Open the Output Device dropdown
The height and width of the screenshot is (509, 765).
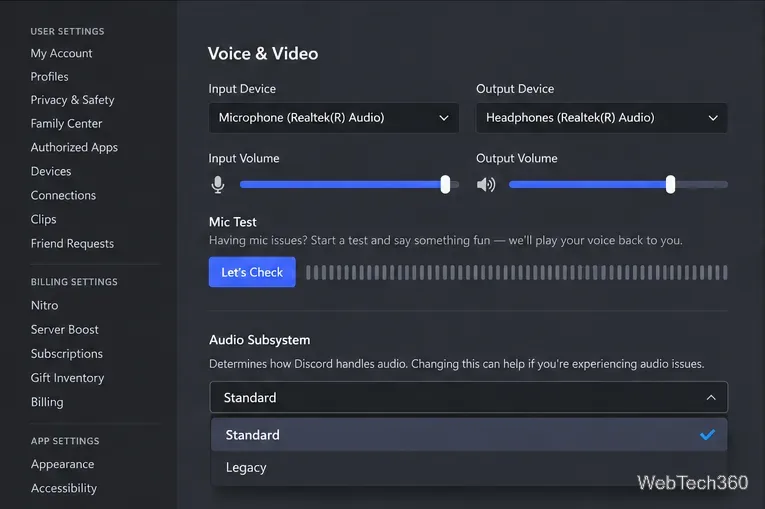602,118
